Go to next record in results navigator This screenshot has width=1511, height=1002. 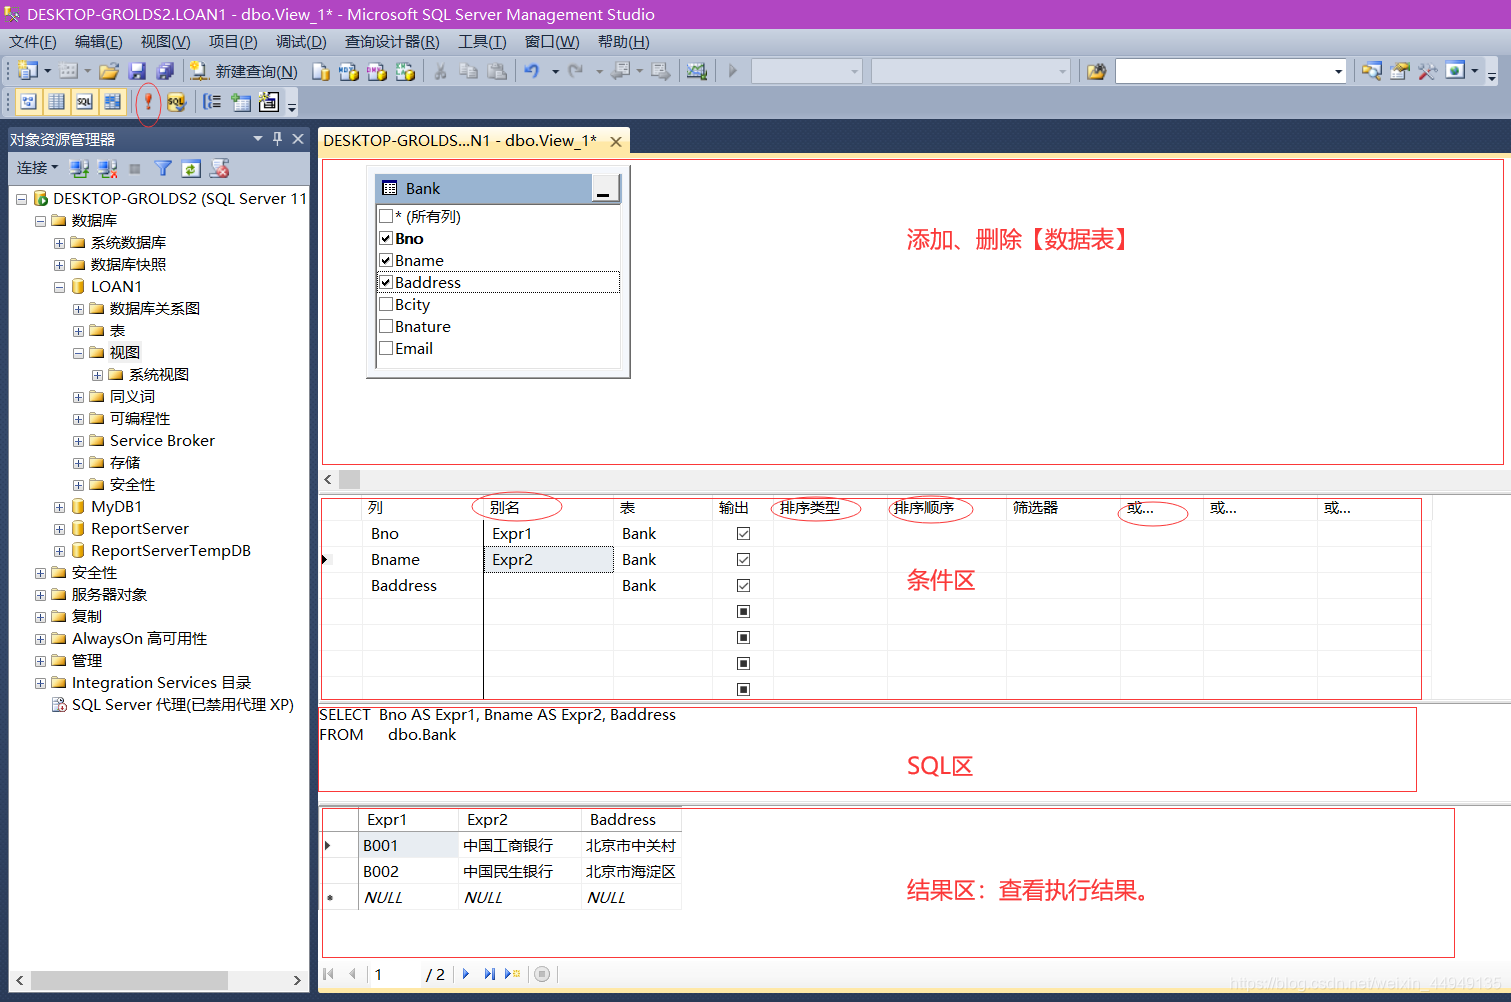(x=466, y=974)
